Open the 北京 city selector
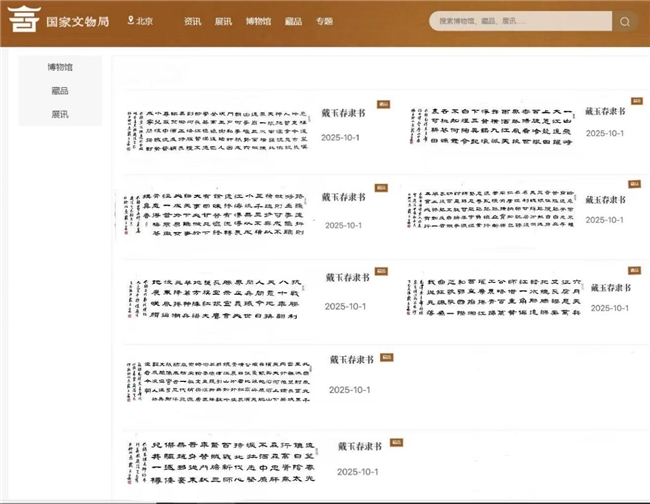The height and width of the screenshot is (504, 650). point(145,21)
